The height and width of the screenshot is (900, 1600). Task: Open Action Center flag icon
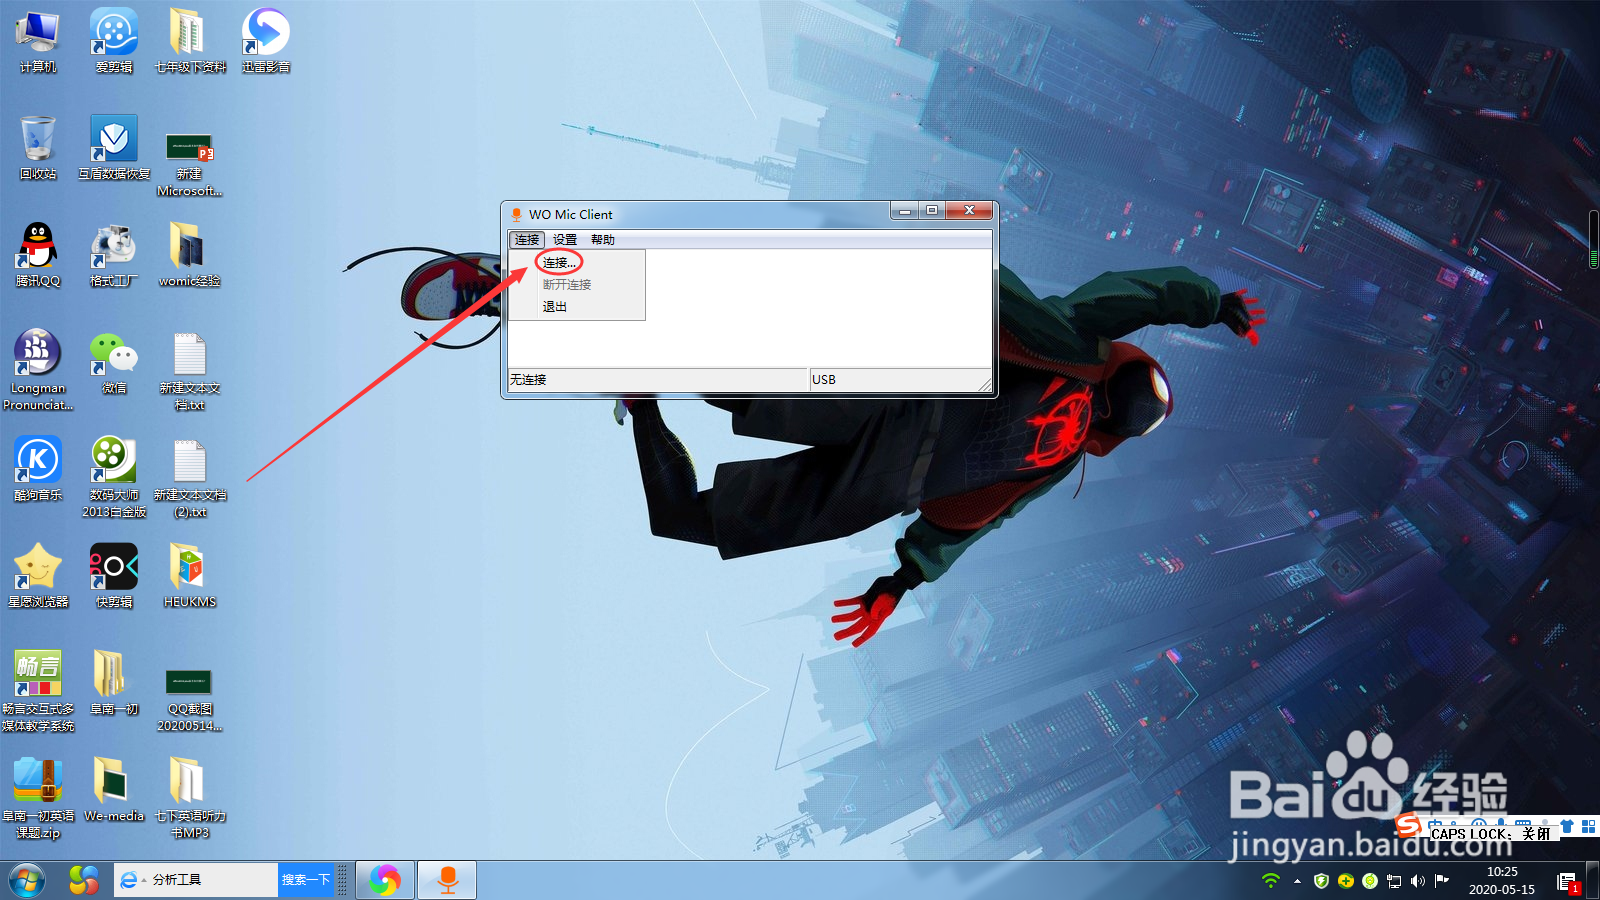[1441, 881]
